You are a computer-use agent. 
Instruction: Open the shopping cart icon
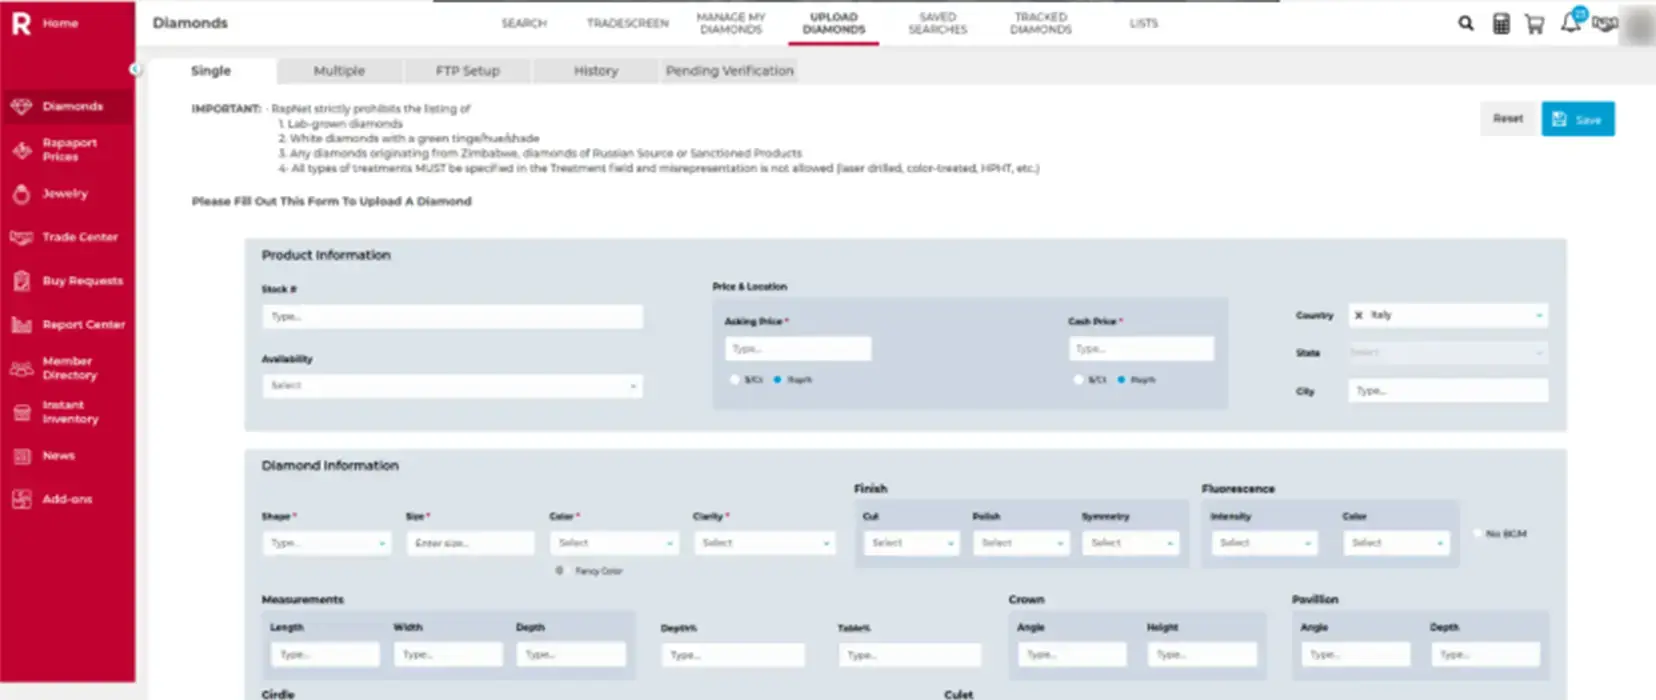click(1534, 24)
